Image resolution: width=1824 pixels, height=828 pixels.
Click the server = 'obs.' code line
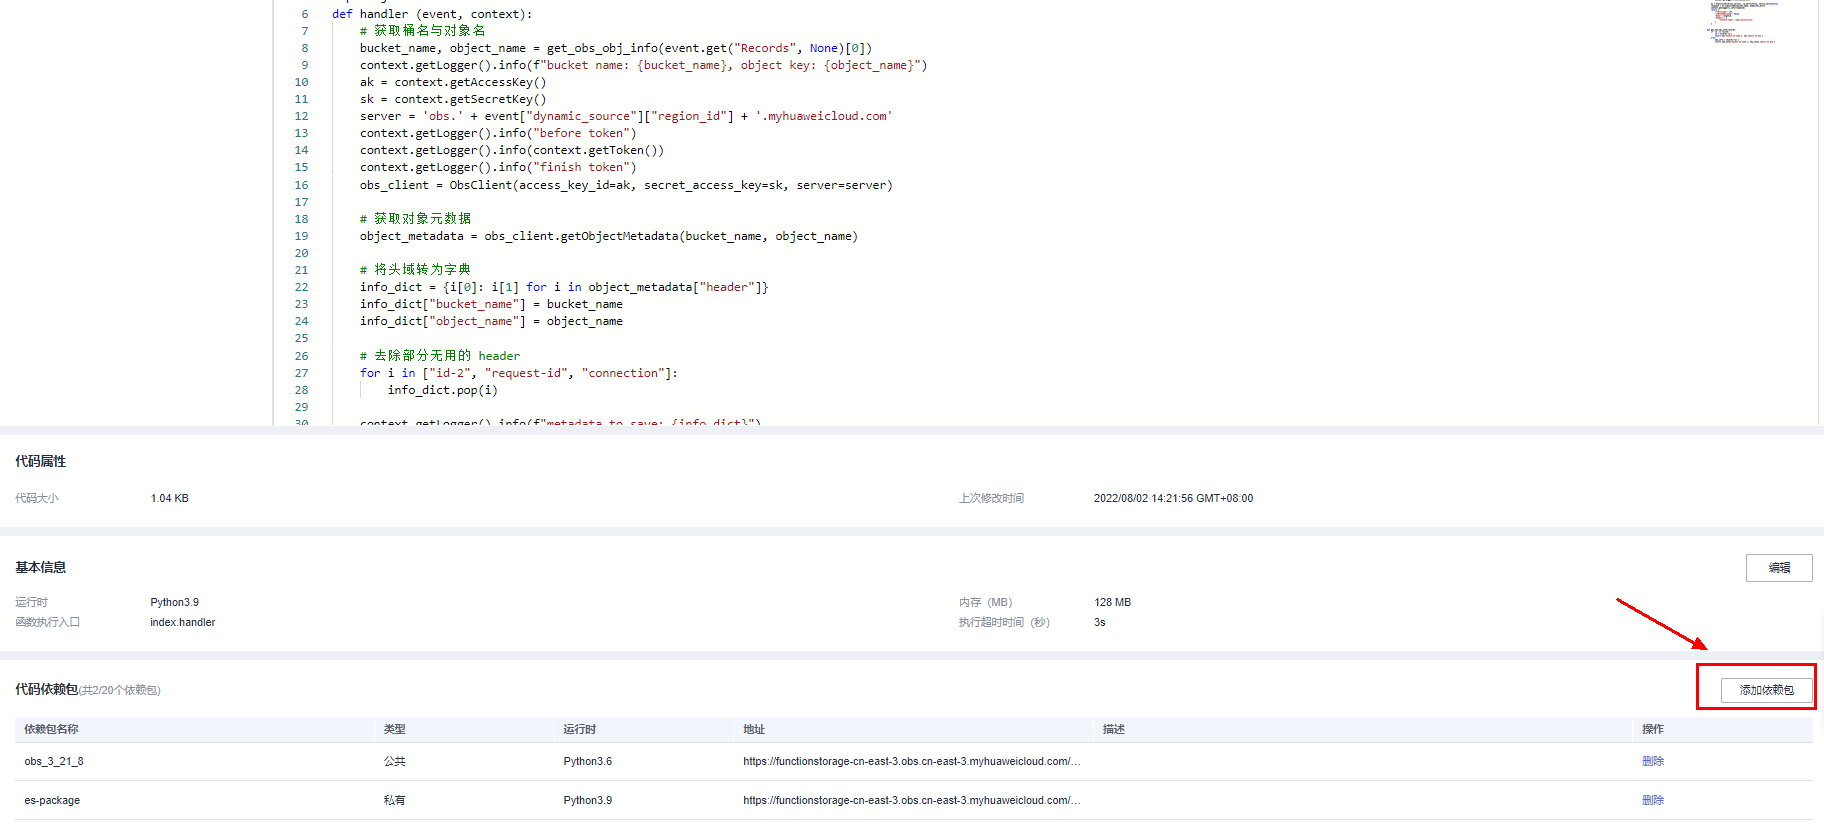point(626,116)
